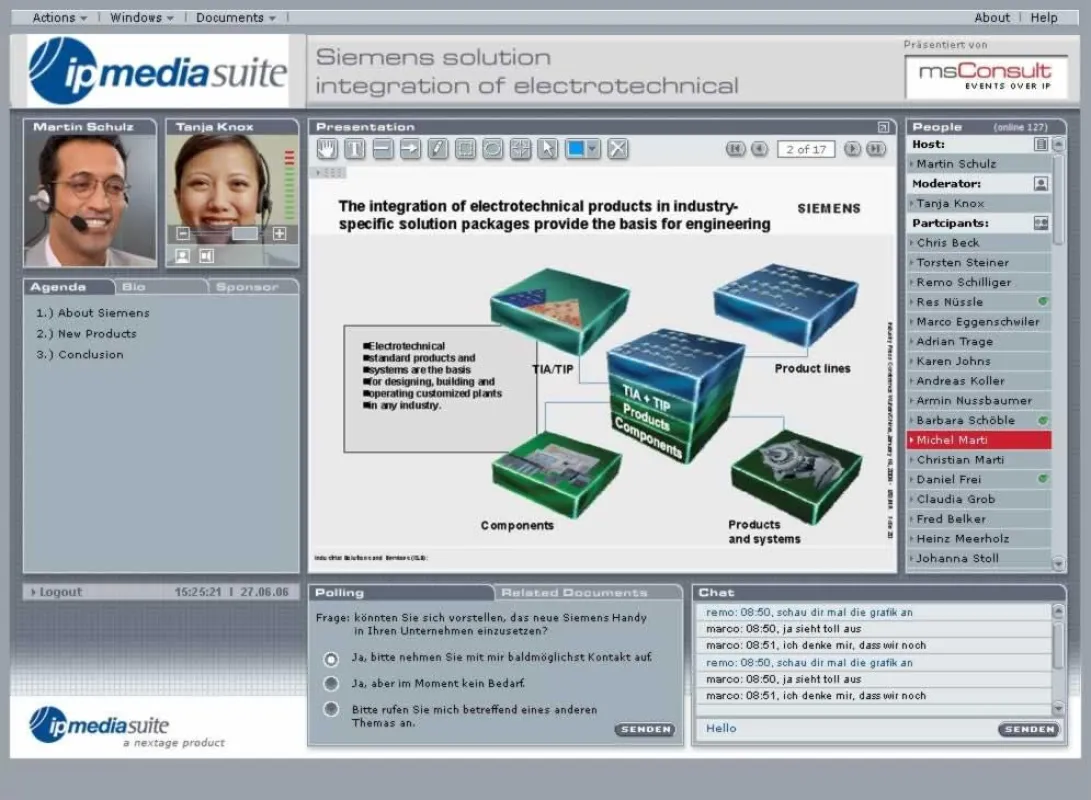Toggle Tanja Knox speaker mute icon
Image resolution: width=1091 pixels, height=800 pixels.
pyautogui.click(x=207, y=256)
